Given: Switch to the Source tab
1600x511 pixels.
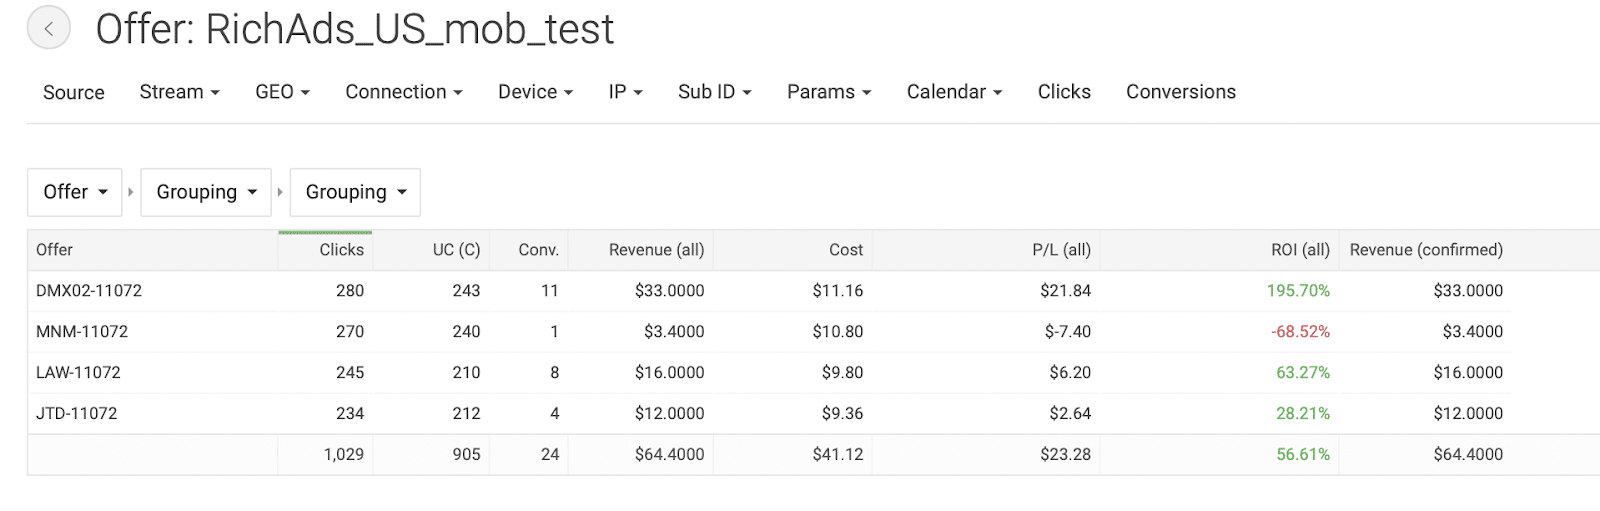Looking at the screenshot, I should coord(74,92).
